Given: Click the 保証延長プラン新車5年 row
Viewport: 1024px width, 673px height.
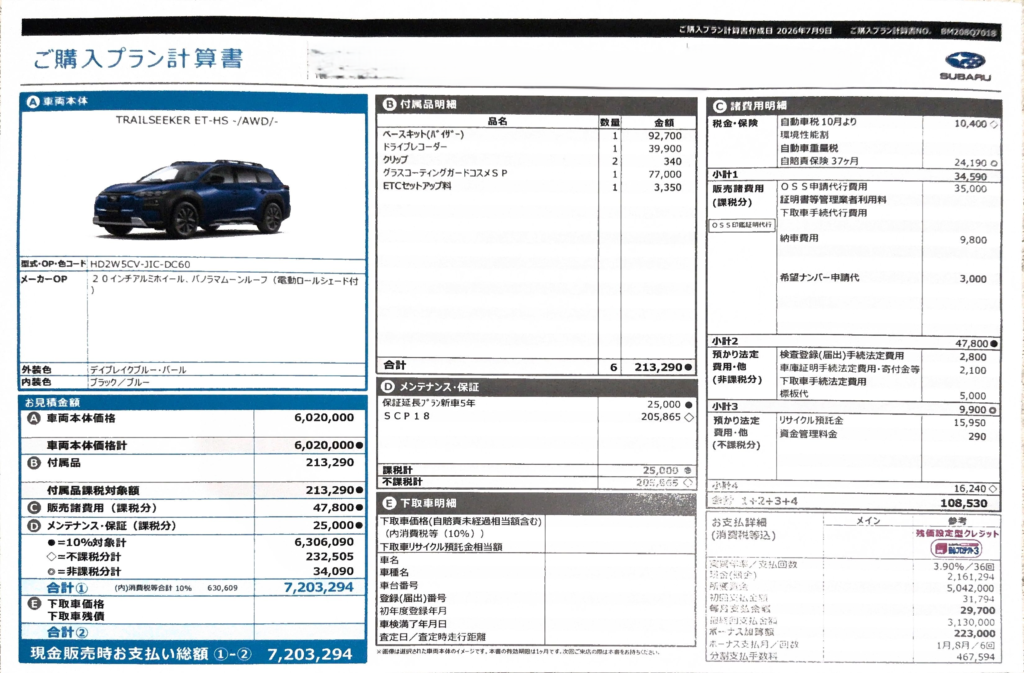Looking at the screenshot, I should (536, 404).
